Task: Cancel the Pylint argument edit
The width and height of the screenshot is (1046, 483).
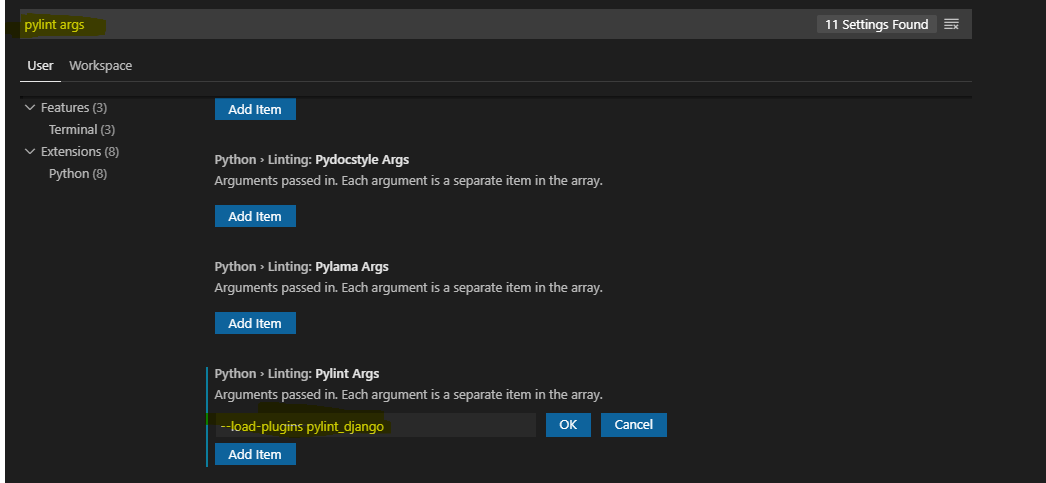Action: 634,425
